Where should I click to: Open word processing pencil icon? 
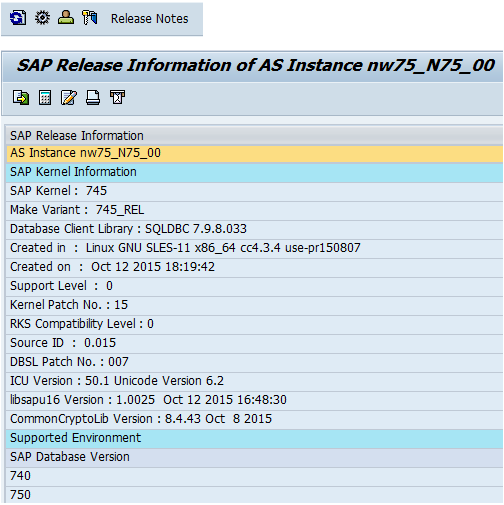pos(69,98)
